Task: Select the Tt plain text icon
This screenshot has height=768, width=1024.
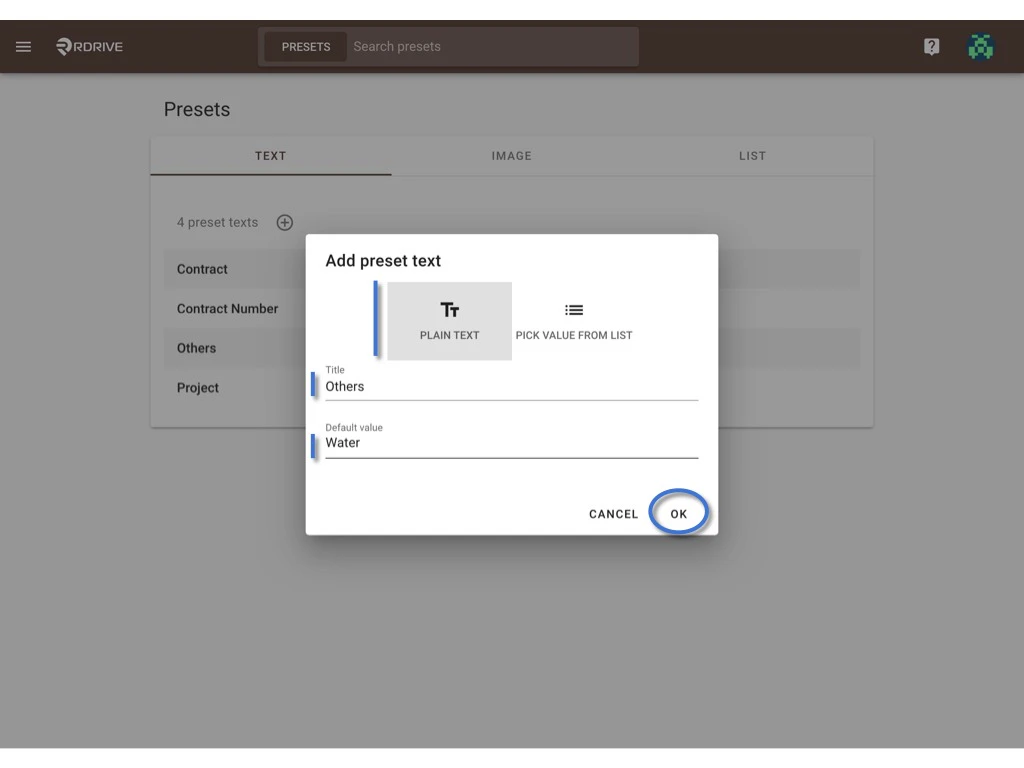Action: (449, 309)
